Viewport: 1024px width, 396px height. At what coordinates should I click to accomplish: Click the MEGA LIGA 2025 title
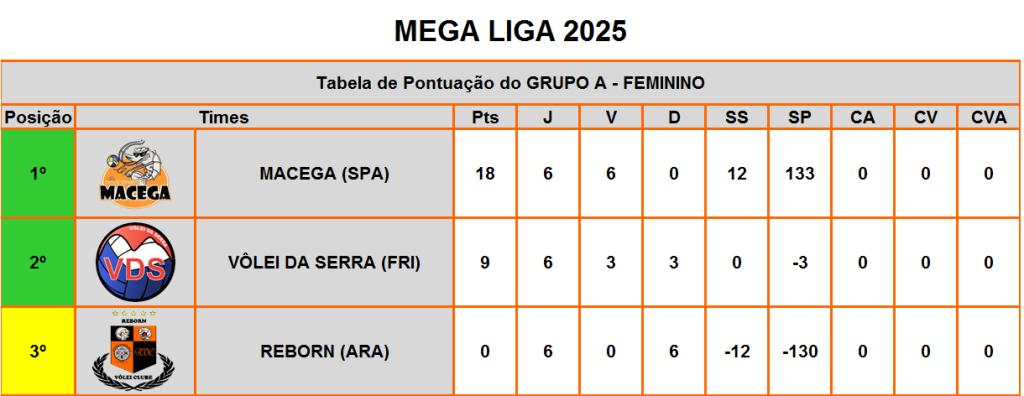click(x=511, y=31)
